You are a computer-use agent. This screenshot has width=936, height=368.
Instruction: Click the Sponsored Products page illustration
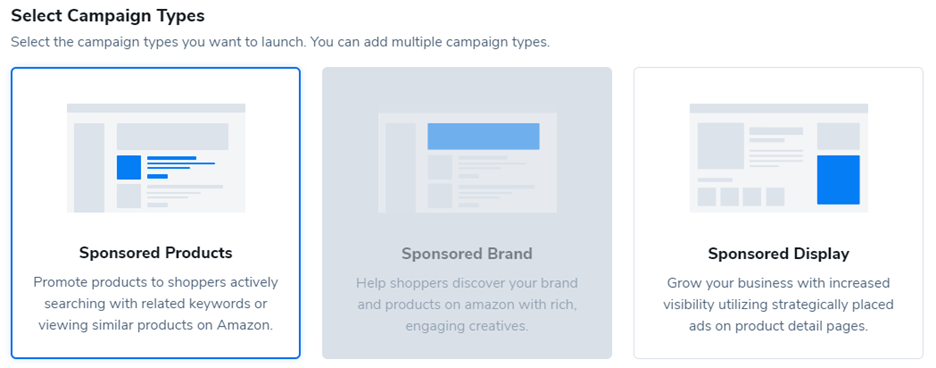(x=156, y=158)
